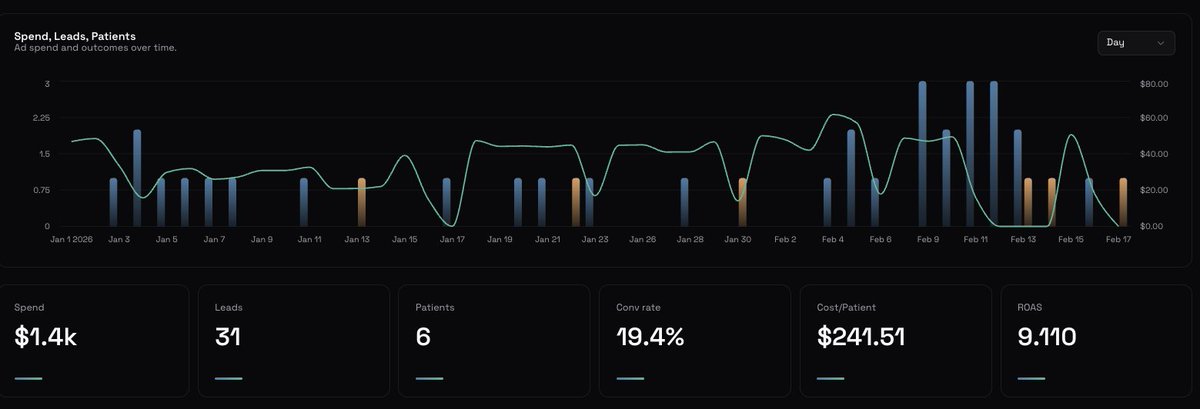Click the $1.4k spend value

click(x=46, y=337)
